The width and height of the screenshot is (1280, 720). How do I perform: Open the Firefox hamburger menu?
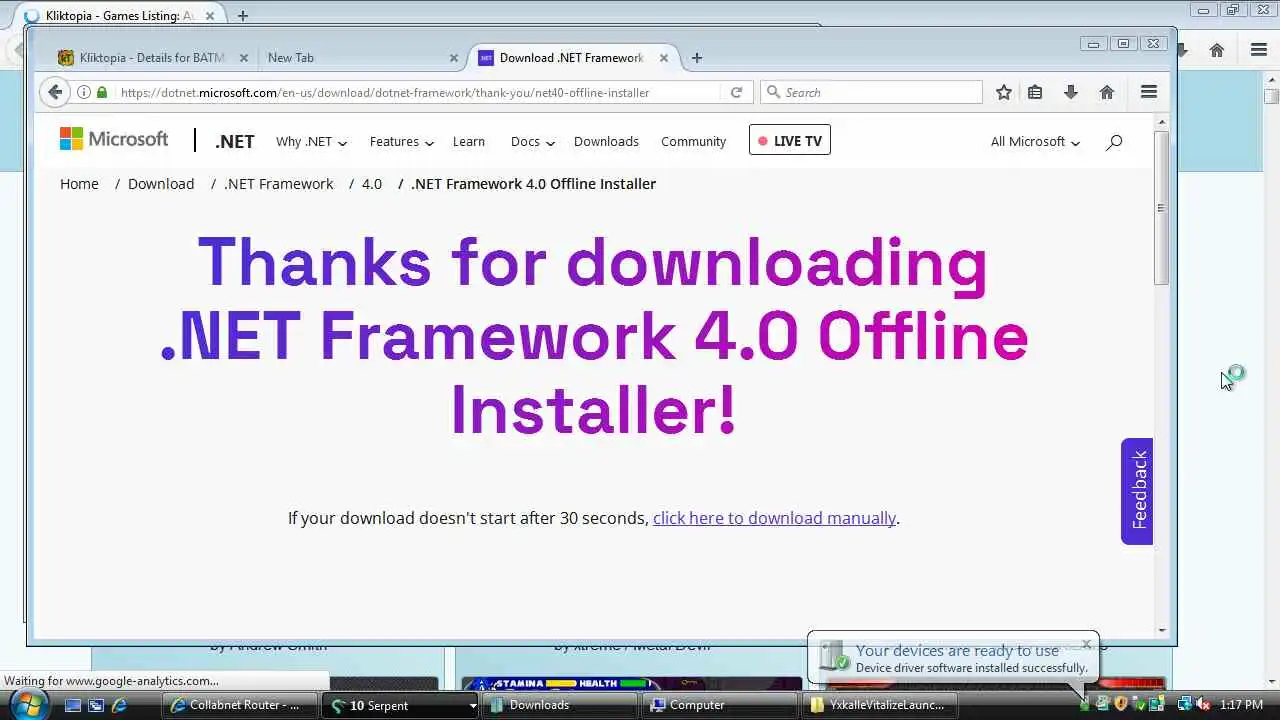[x=1149, y=92]
